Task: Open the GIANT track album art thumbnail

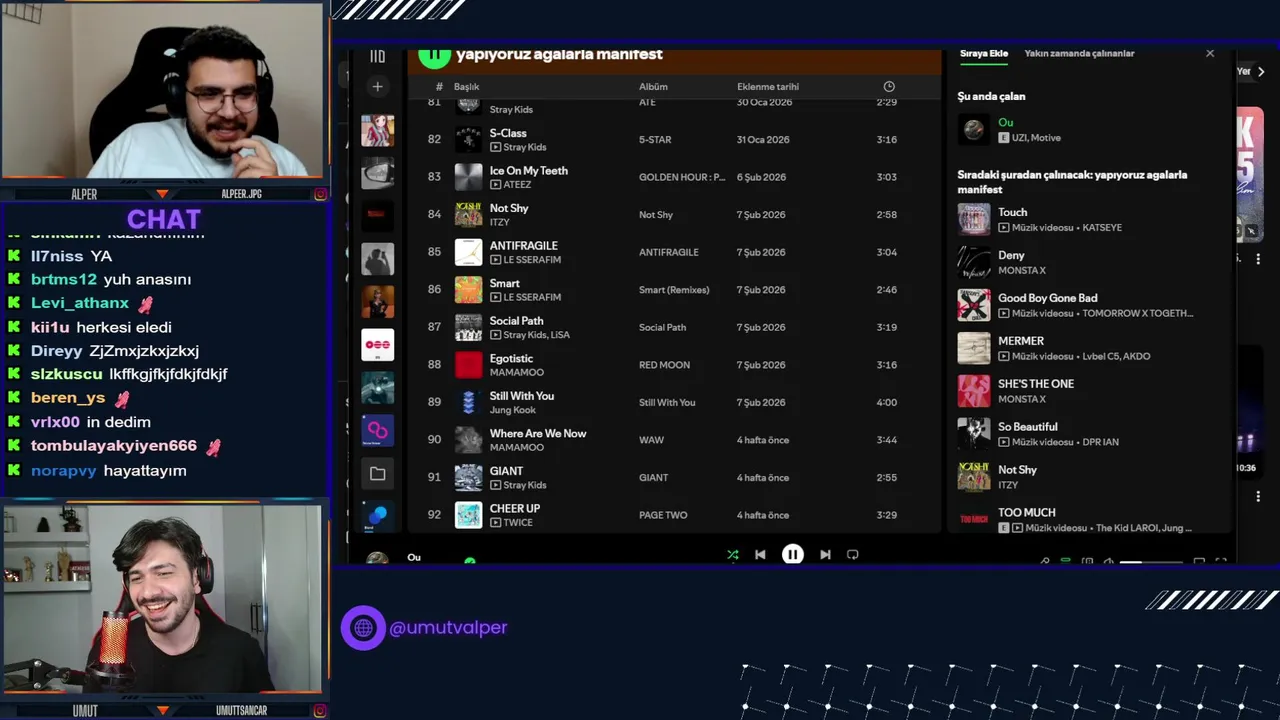Action: (x=468, y=477)
